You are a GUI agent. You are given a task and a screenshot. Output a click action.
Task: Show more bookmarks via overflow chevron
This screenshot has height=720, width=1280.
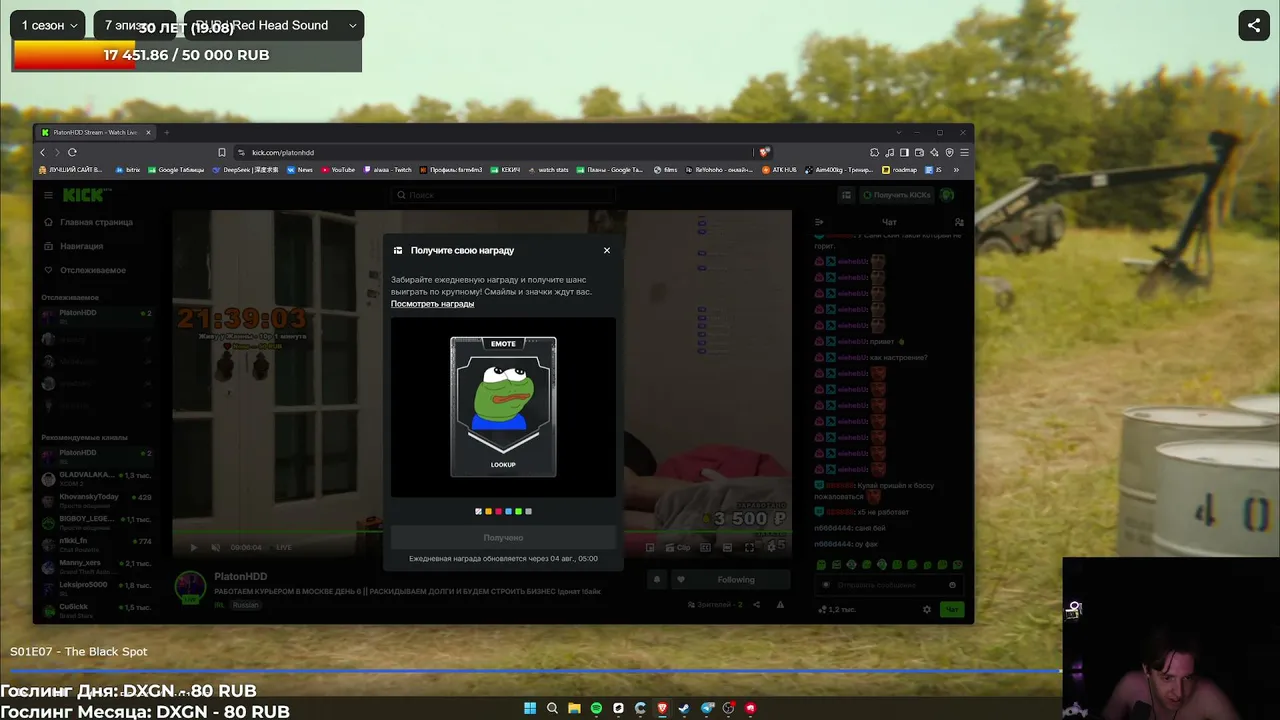[x=956, y=170]
